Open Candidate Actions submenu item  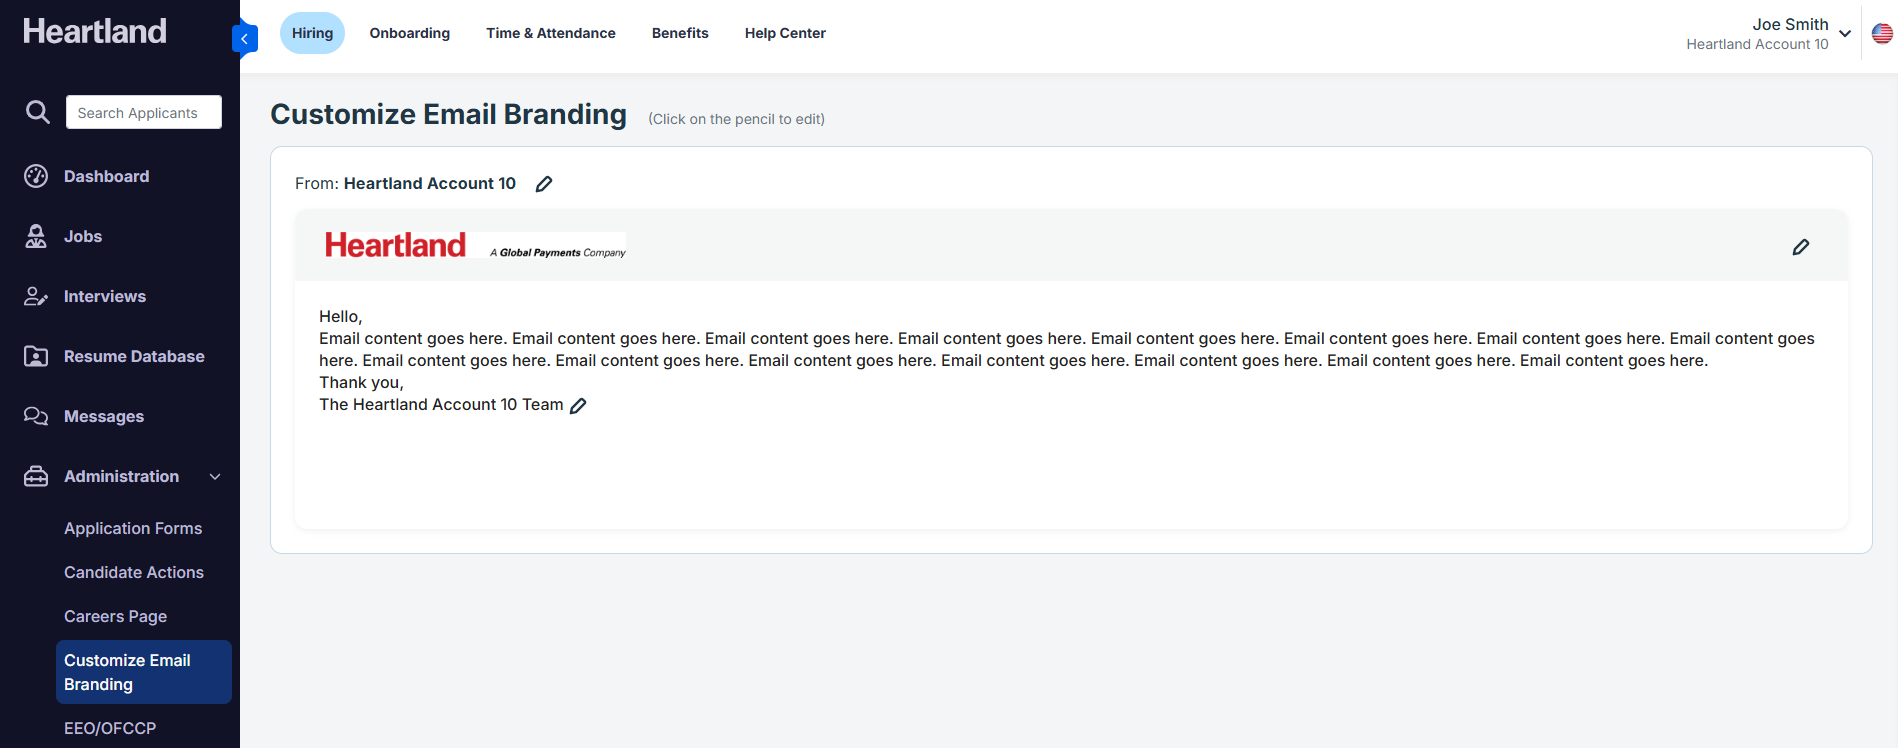tap(134, 572)
